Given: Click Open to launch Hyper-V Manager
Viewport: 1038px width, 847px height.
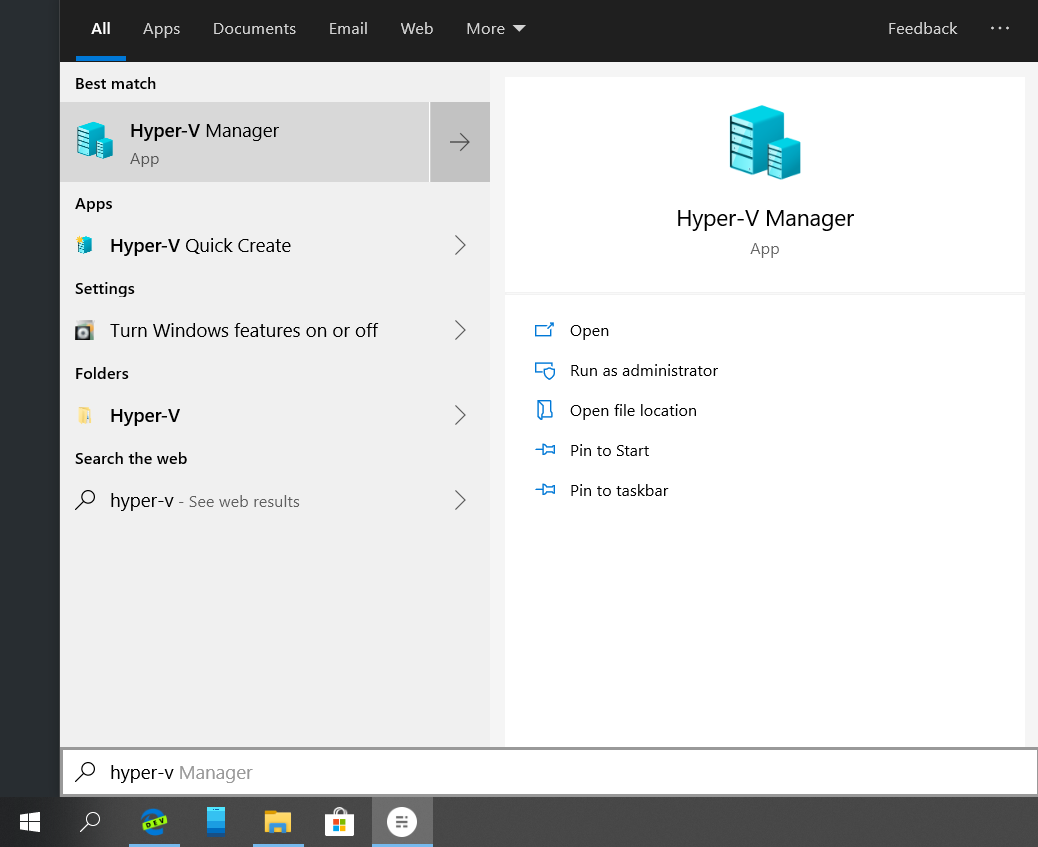Looking at the screenshot, I should pos(589,330).
